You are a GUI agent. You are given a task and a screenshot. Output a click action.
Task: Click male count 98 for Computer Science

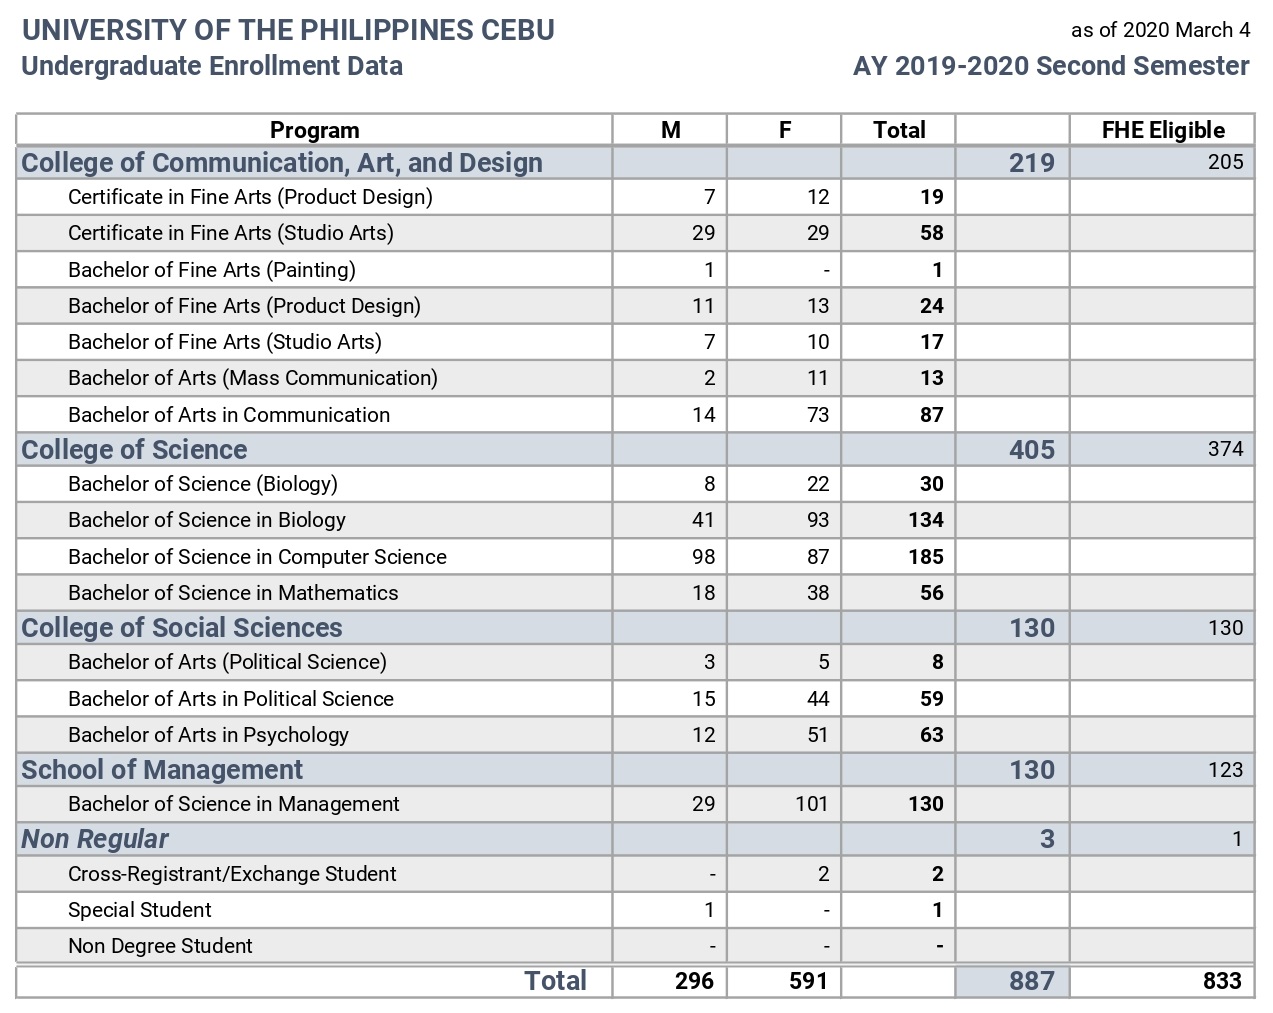pyautogui.click(x=703, y=557)
